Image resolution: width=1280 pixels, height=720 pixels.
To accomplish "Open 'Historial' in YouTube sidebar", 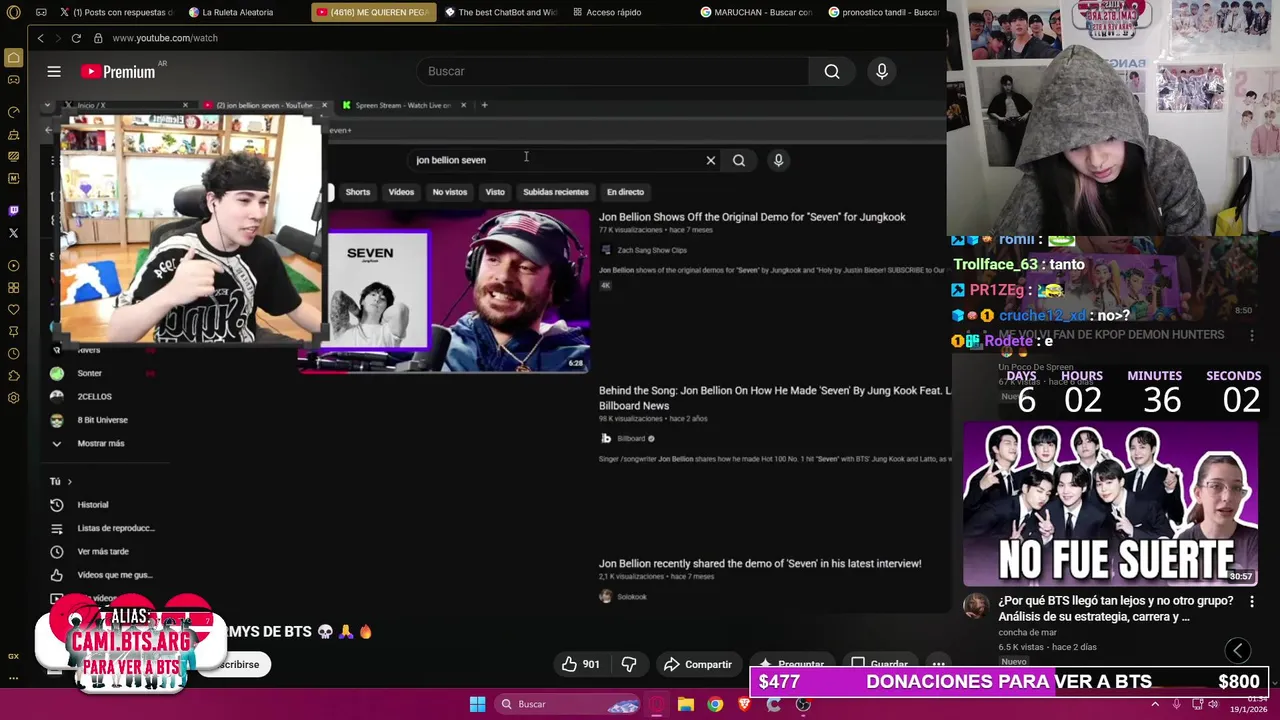I will point(93,505).
